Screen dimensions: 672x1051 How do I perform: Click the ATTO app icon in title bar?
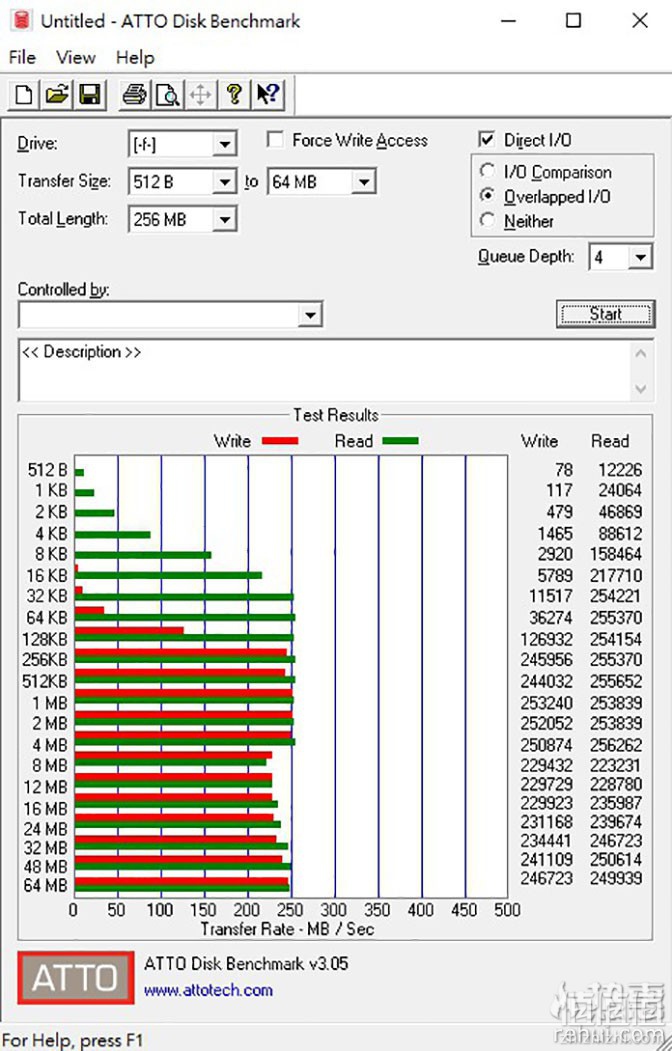pos(21,20)
